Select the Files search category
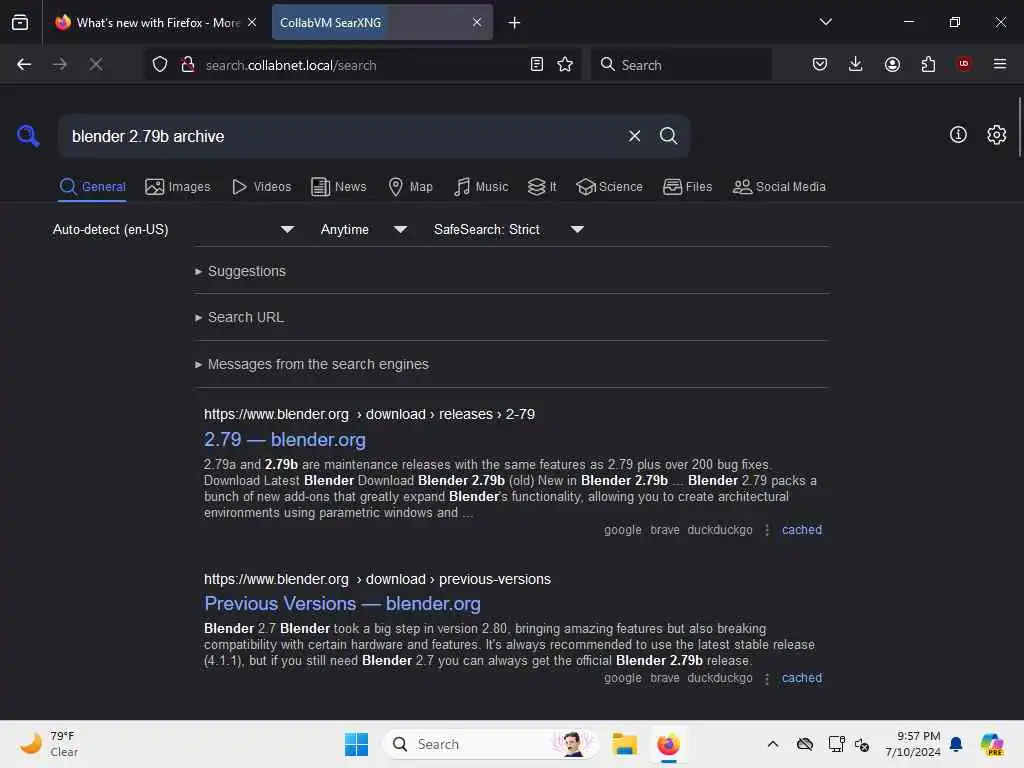The height and width of the screenshot is (768, 1024). [x=687, y=187]
